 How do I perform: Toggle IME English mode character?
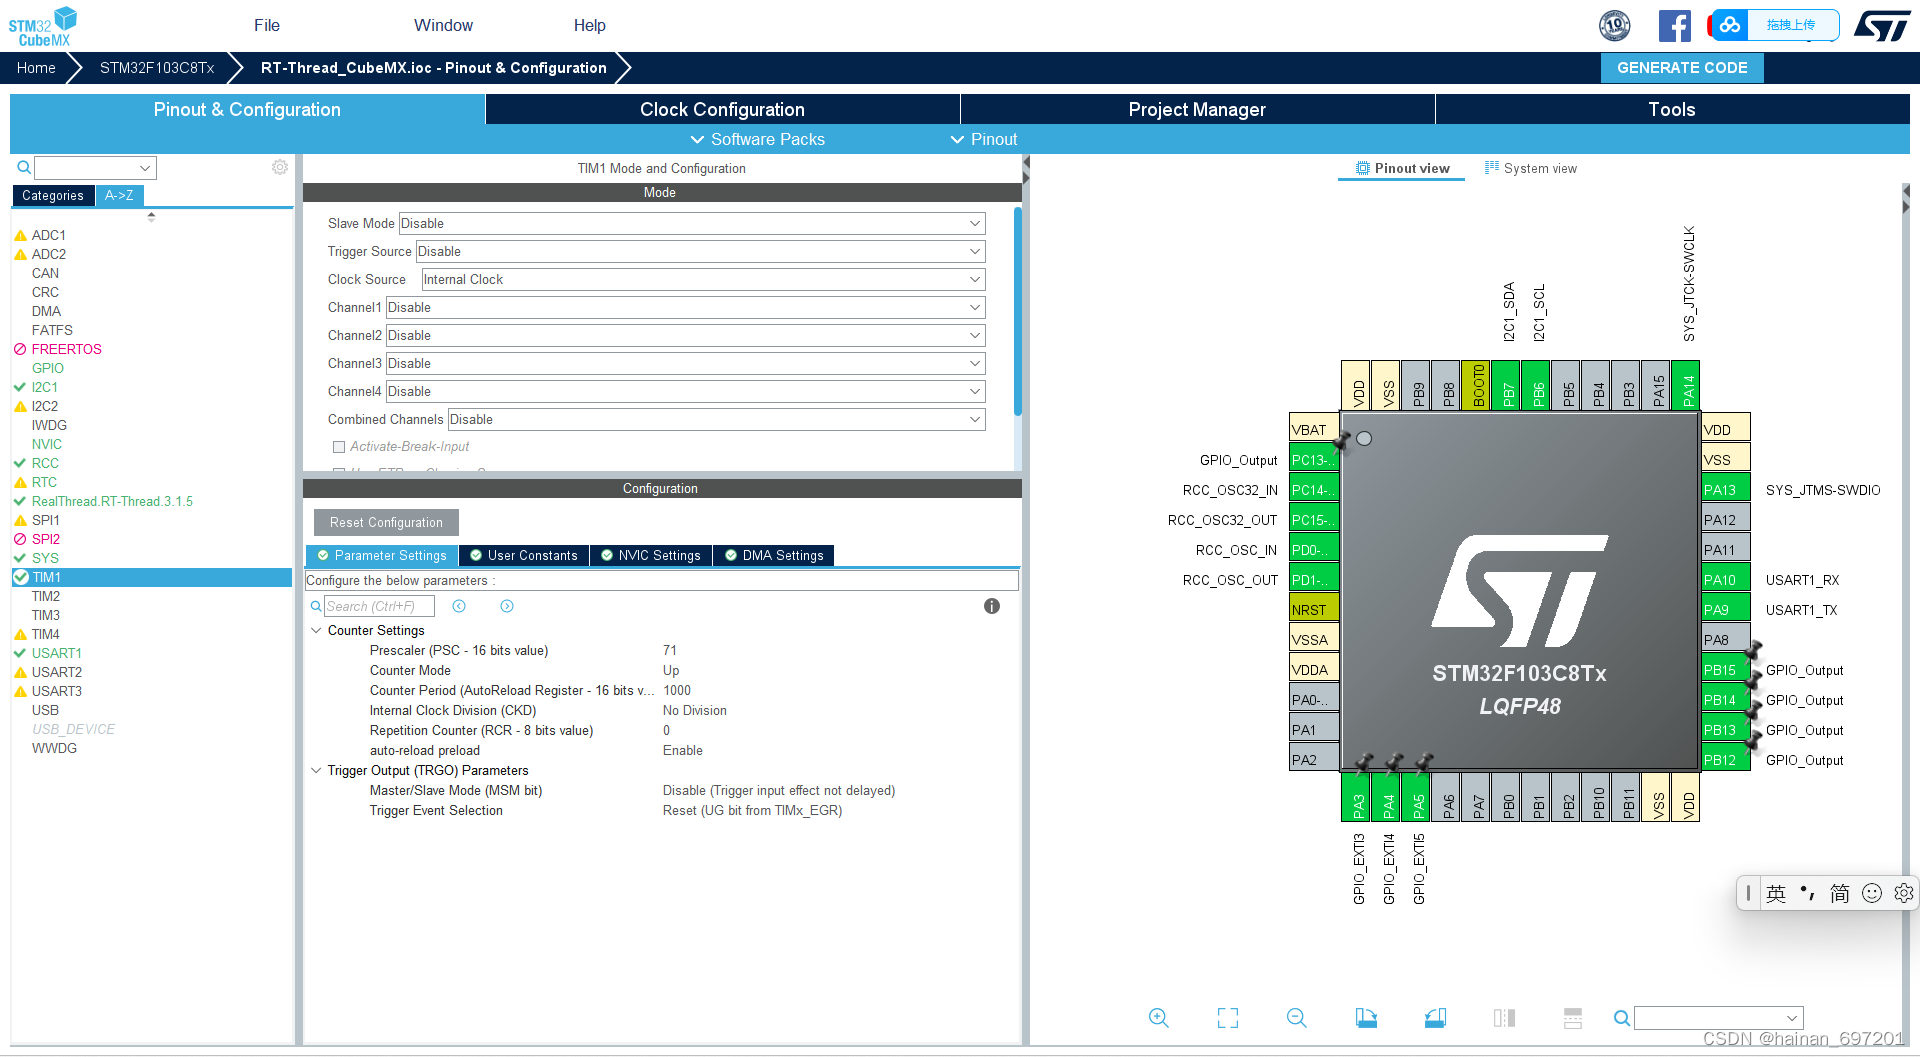(x=1776, y=893)
